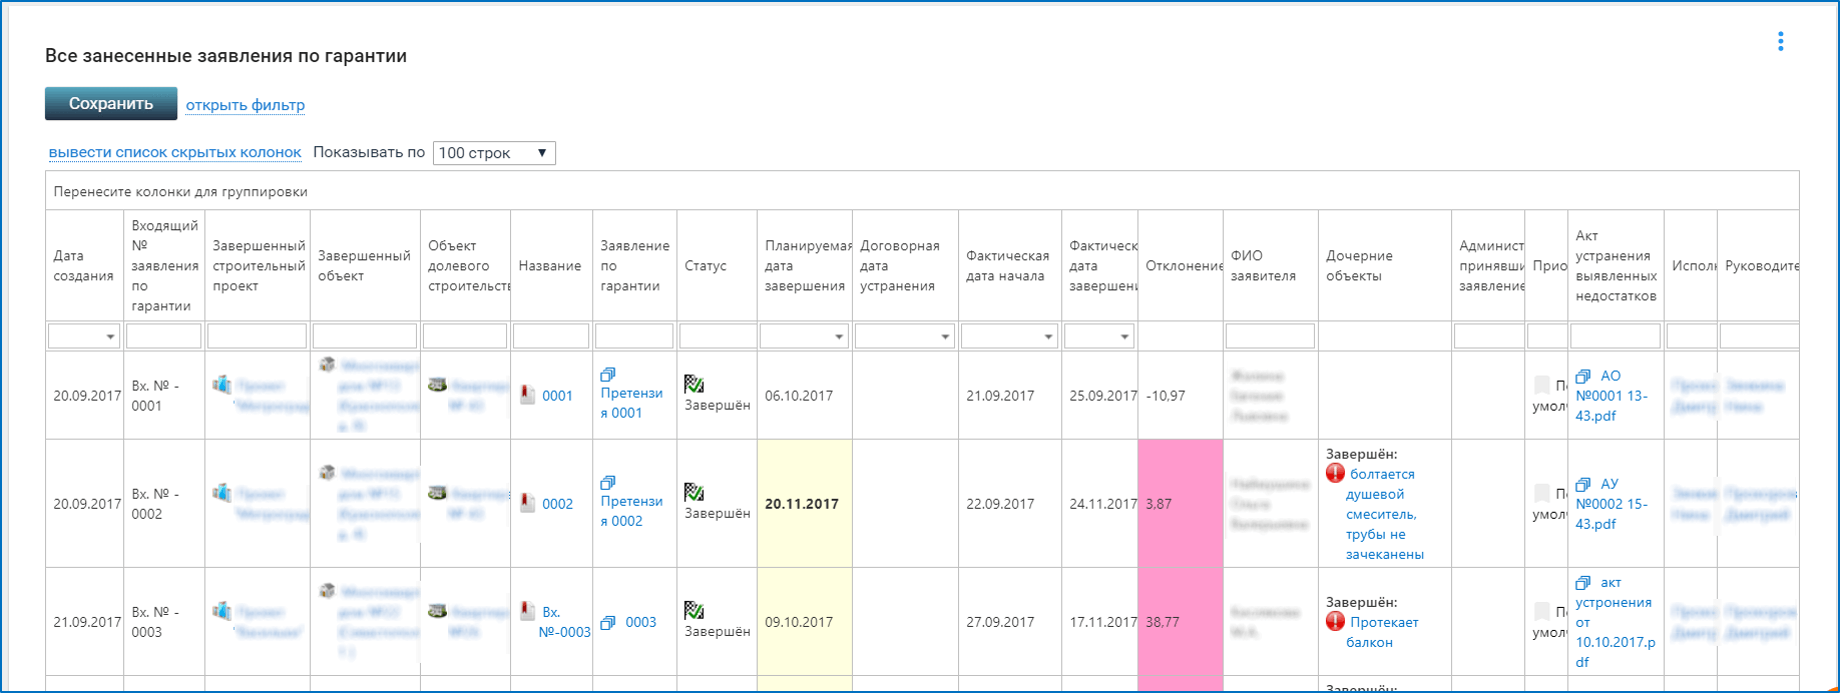Click the document icon next to 0001
Viewport: 1840px width, 693px height.
pos(528,395)
